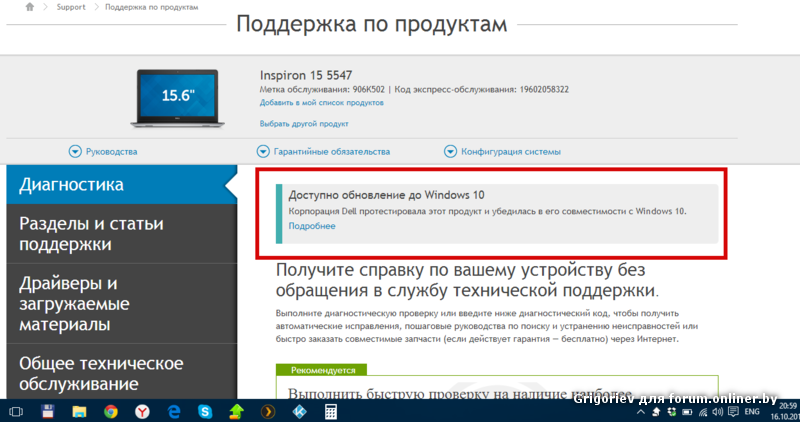This screenshot has width=800, height=422.
Task: Open Общее техническое обслуживание tab
Action: [121, 372]
